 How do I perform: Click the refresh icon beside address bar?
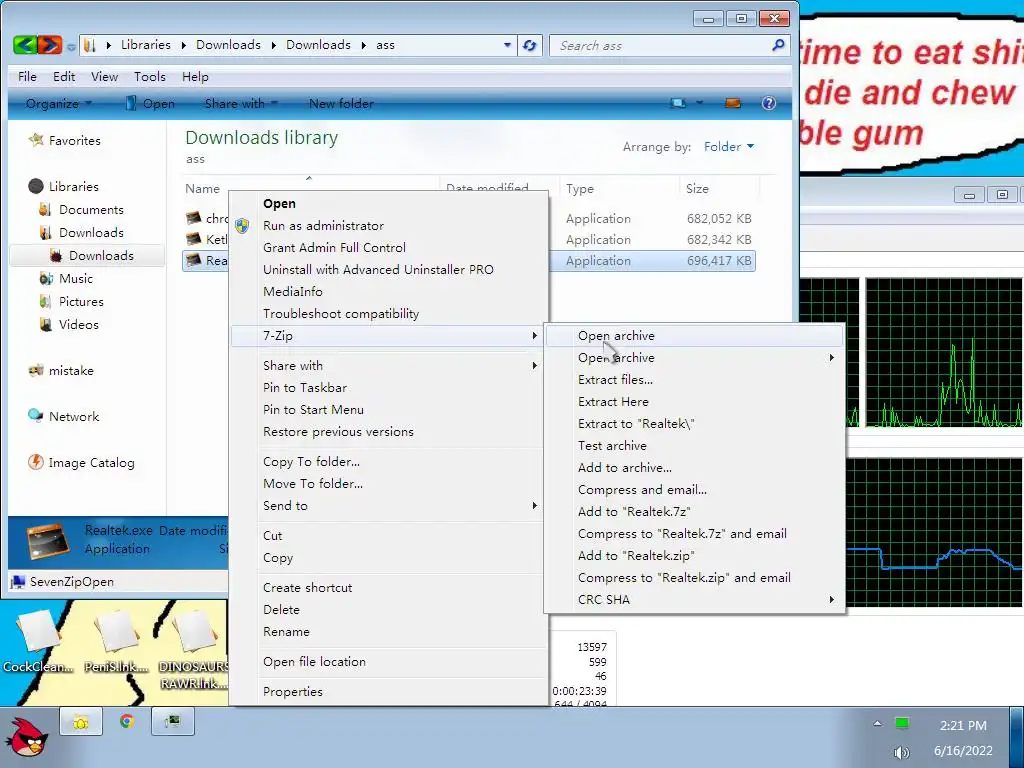530,45
